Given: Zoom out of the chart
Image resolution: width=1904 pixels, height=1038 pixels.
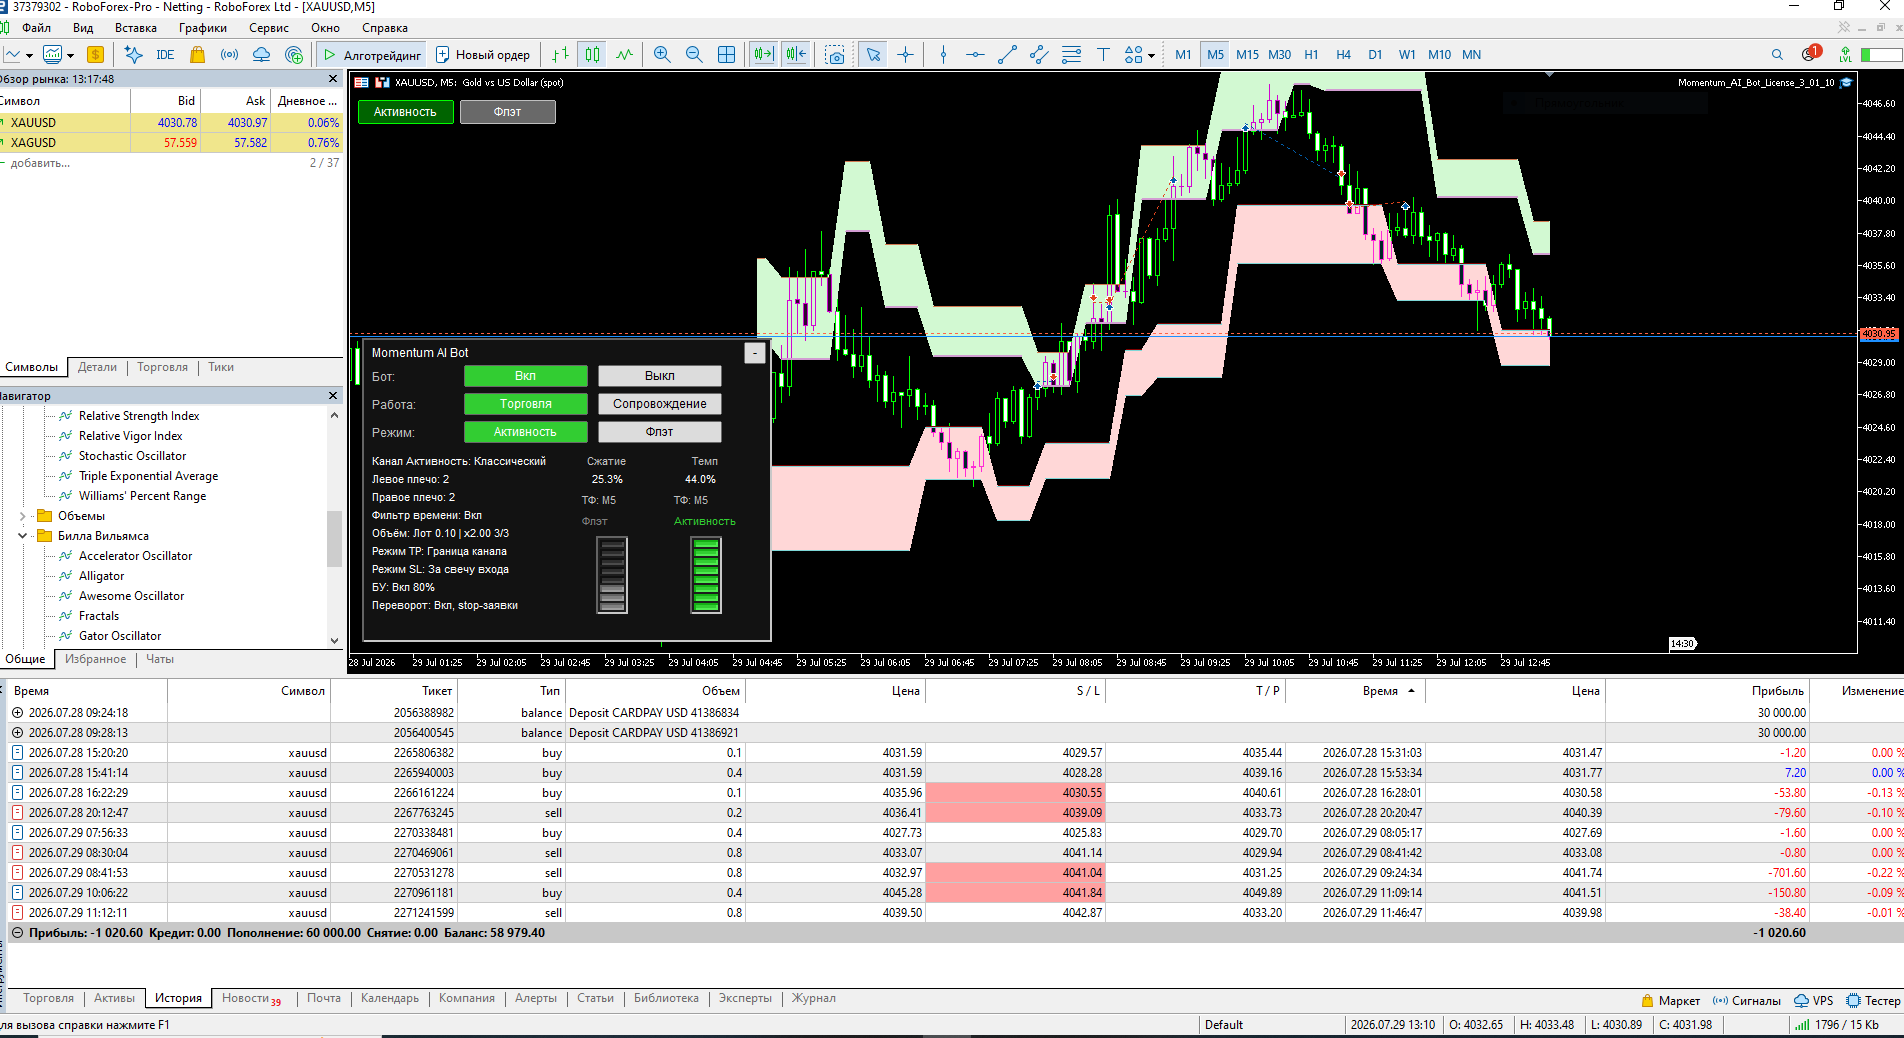Looking at the screenshot, I should coord(694,55).
